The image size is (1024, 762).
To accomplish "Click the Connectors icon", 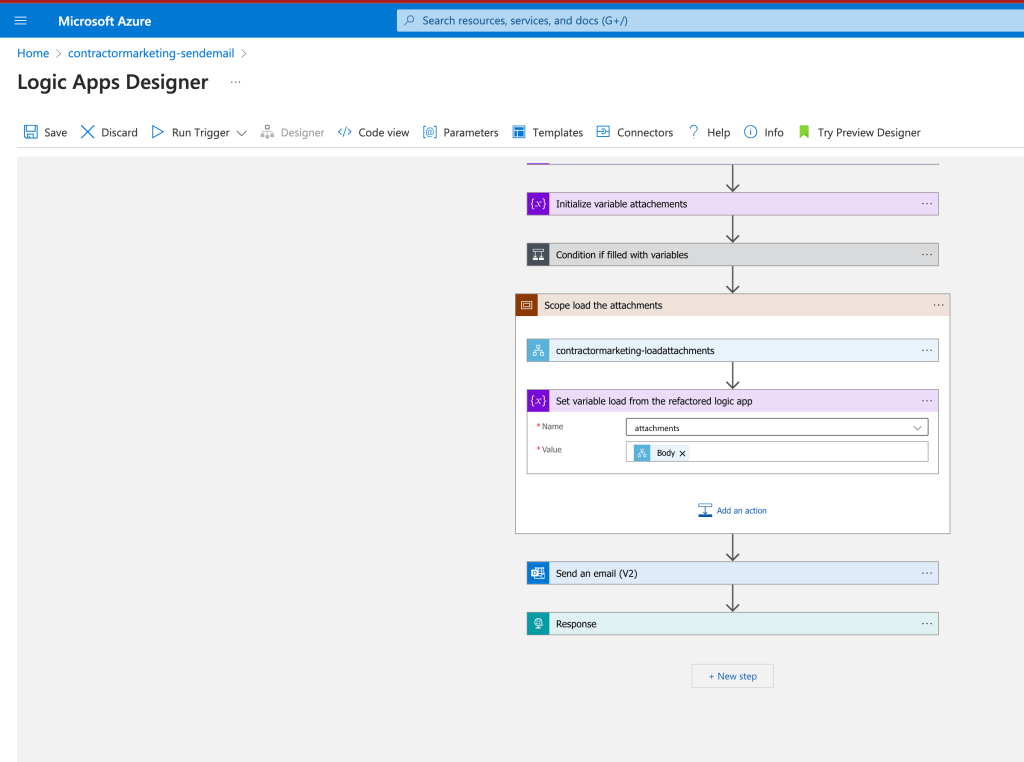I will click(603, 132).
